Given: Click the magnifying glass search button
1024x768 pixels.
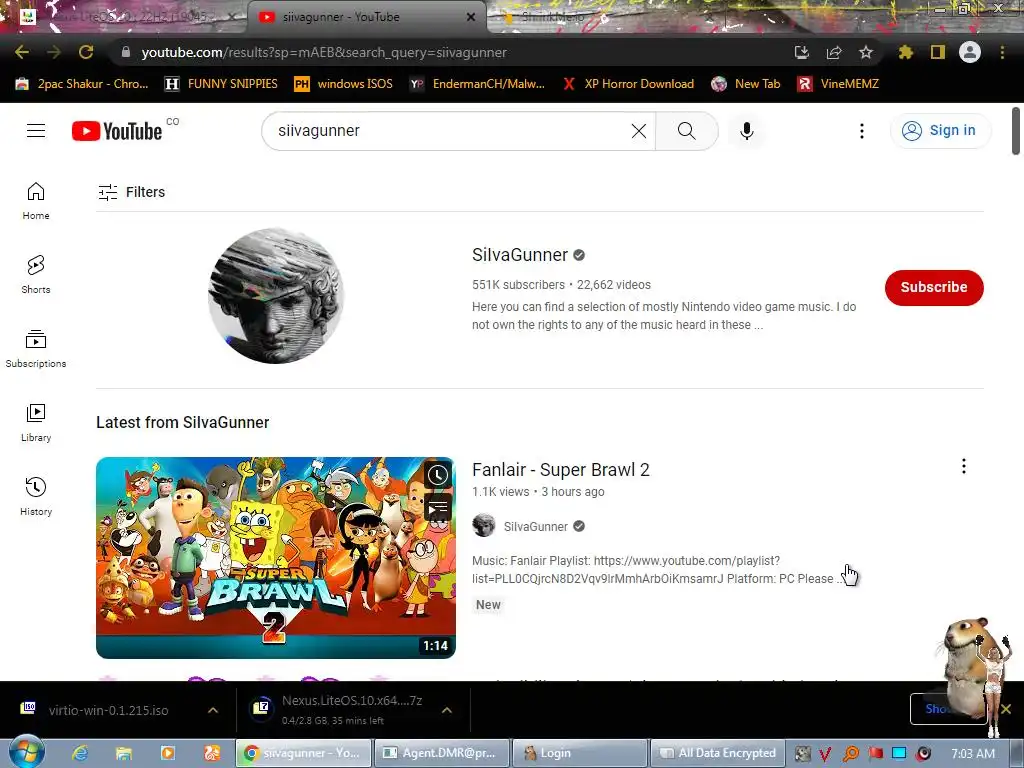Looking at the screenshot, I should pos(686,131).
